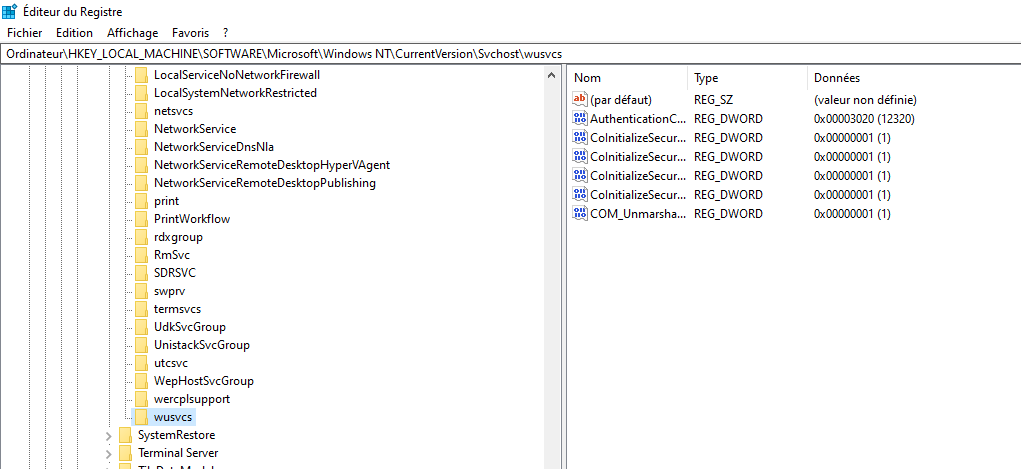
Task: Click the swprv folder icon
Action: (x=141, y=291)
